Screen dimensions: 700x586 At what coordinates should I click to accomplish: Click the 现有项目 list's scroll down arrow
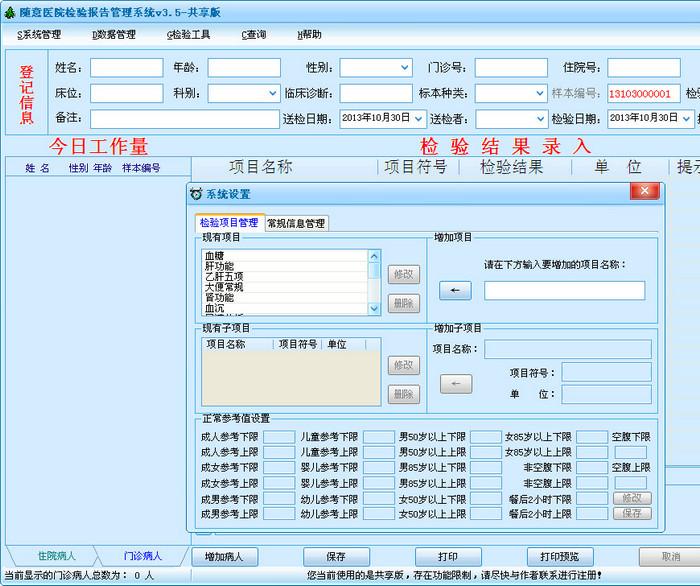coord(374,308)
